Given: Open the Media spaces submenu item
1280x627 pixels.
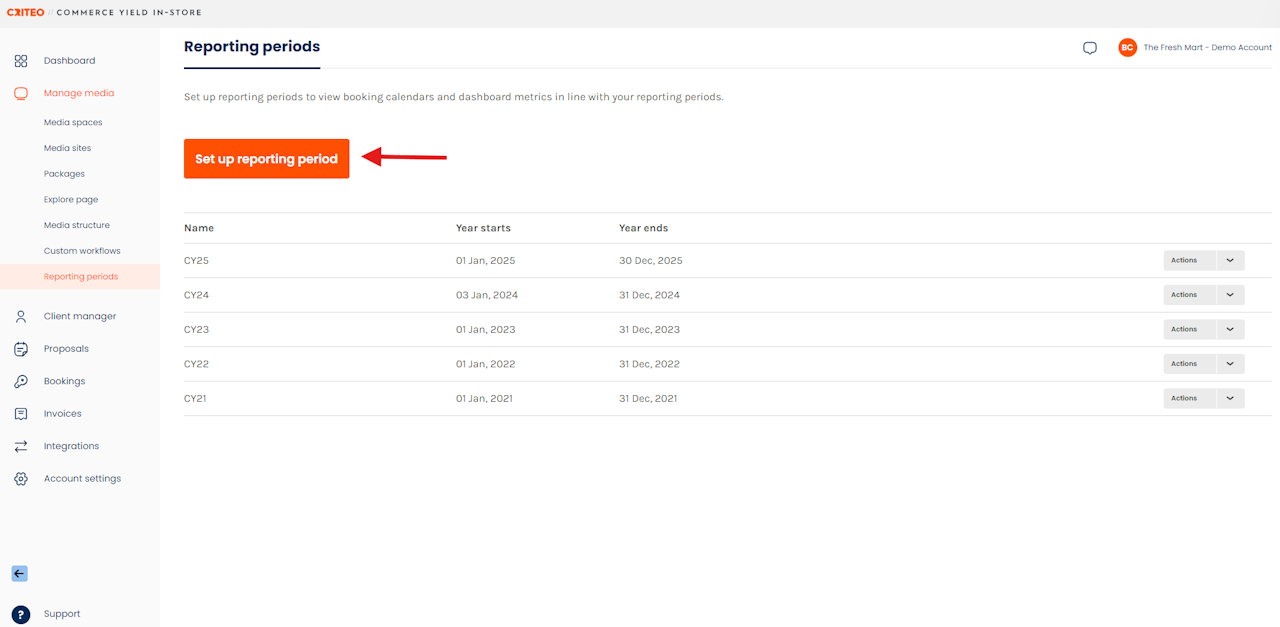Looking at the screenshot, I should coord(73,122).
